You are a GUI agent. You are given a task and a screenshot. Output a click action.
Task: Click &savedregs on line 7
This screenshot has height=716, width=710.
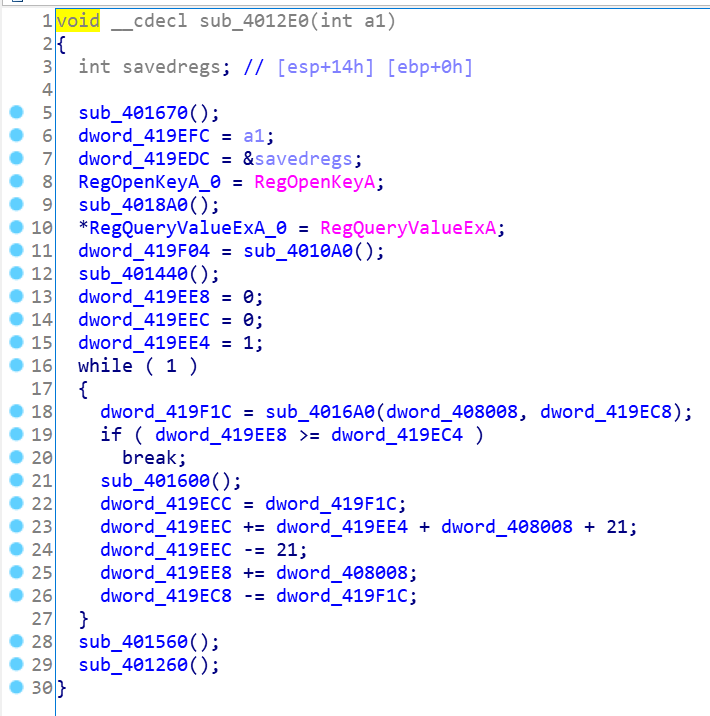coord(298,159)
